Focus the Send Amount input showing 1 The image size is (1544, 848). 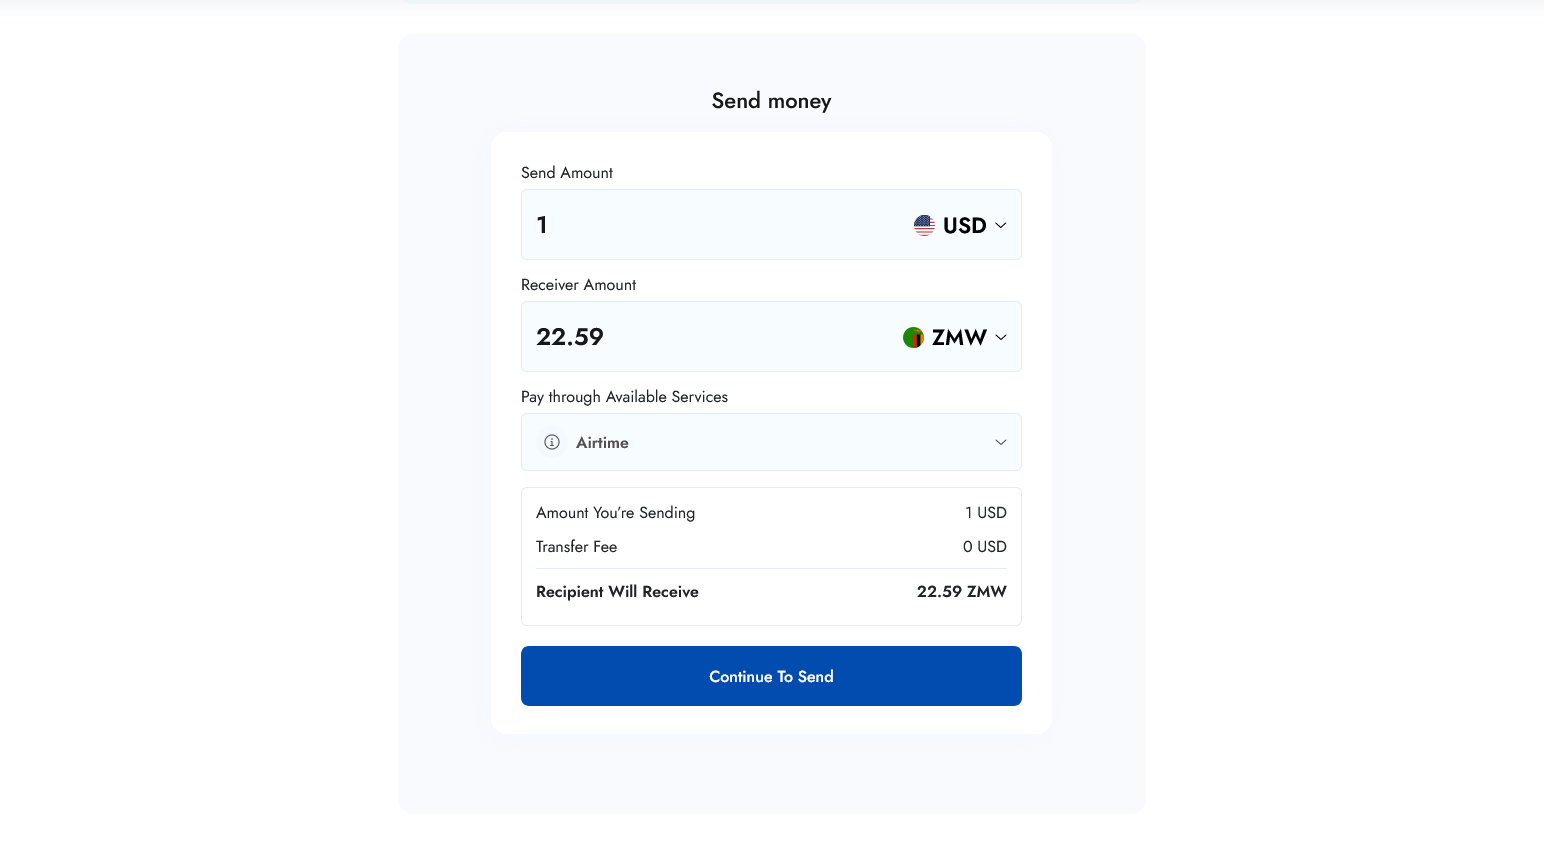[700, 225]
